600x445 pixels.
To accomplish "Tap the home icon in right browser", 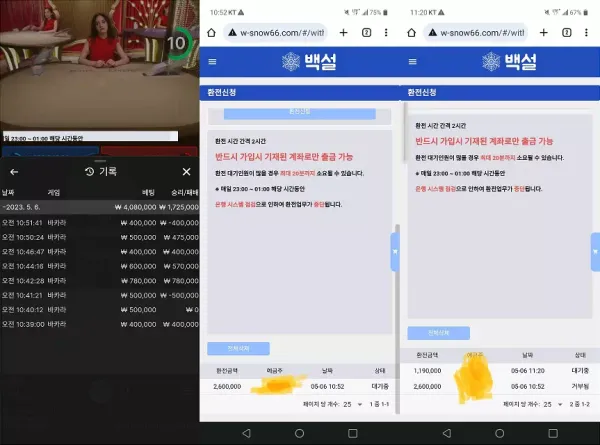I will (411, 33).
